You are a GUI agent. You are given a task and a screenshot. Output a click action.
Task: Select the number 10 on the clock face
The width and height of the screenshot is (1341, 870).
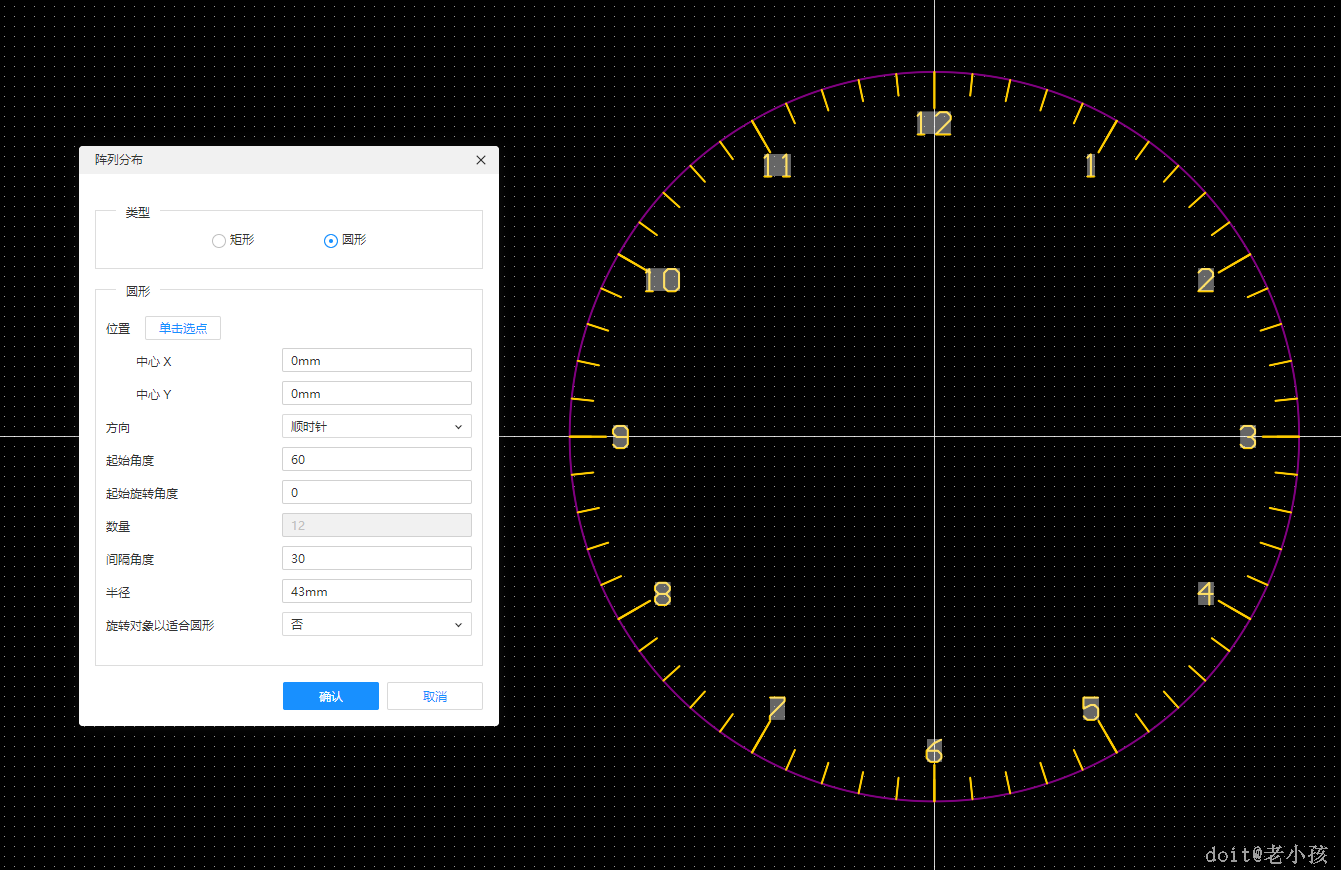[661, 281]
